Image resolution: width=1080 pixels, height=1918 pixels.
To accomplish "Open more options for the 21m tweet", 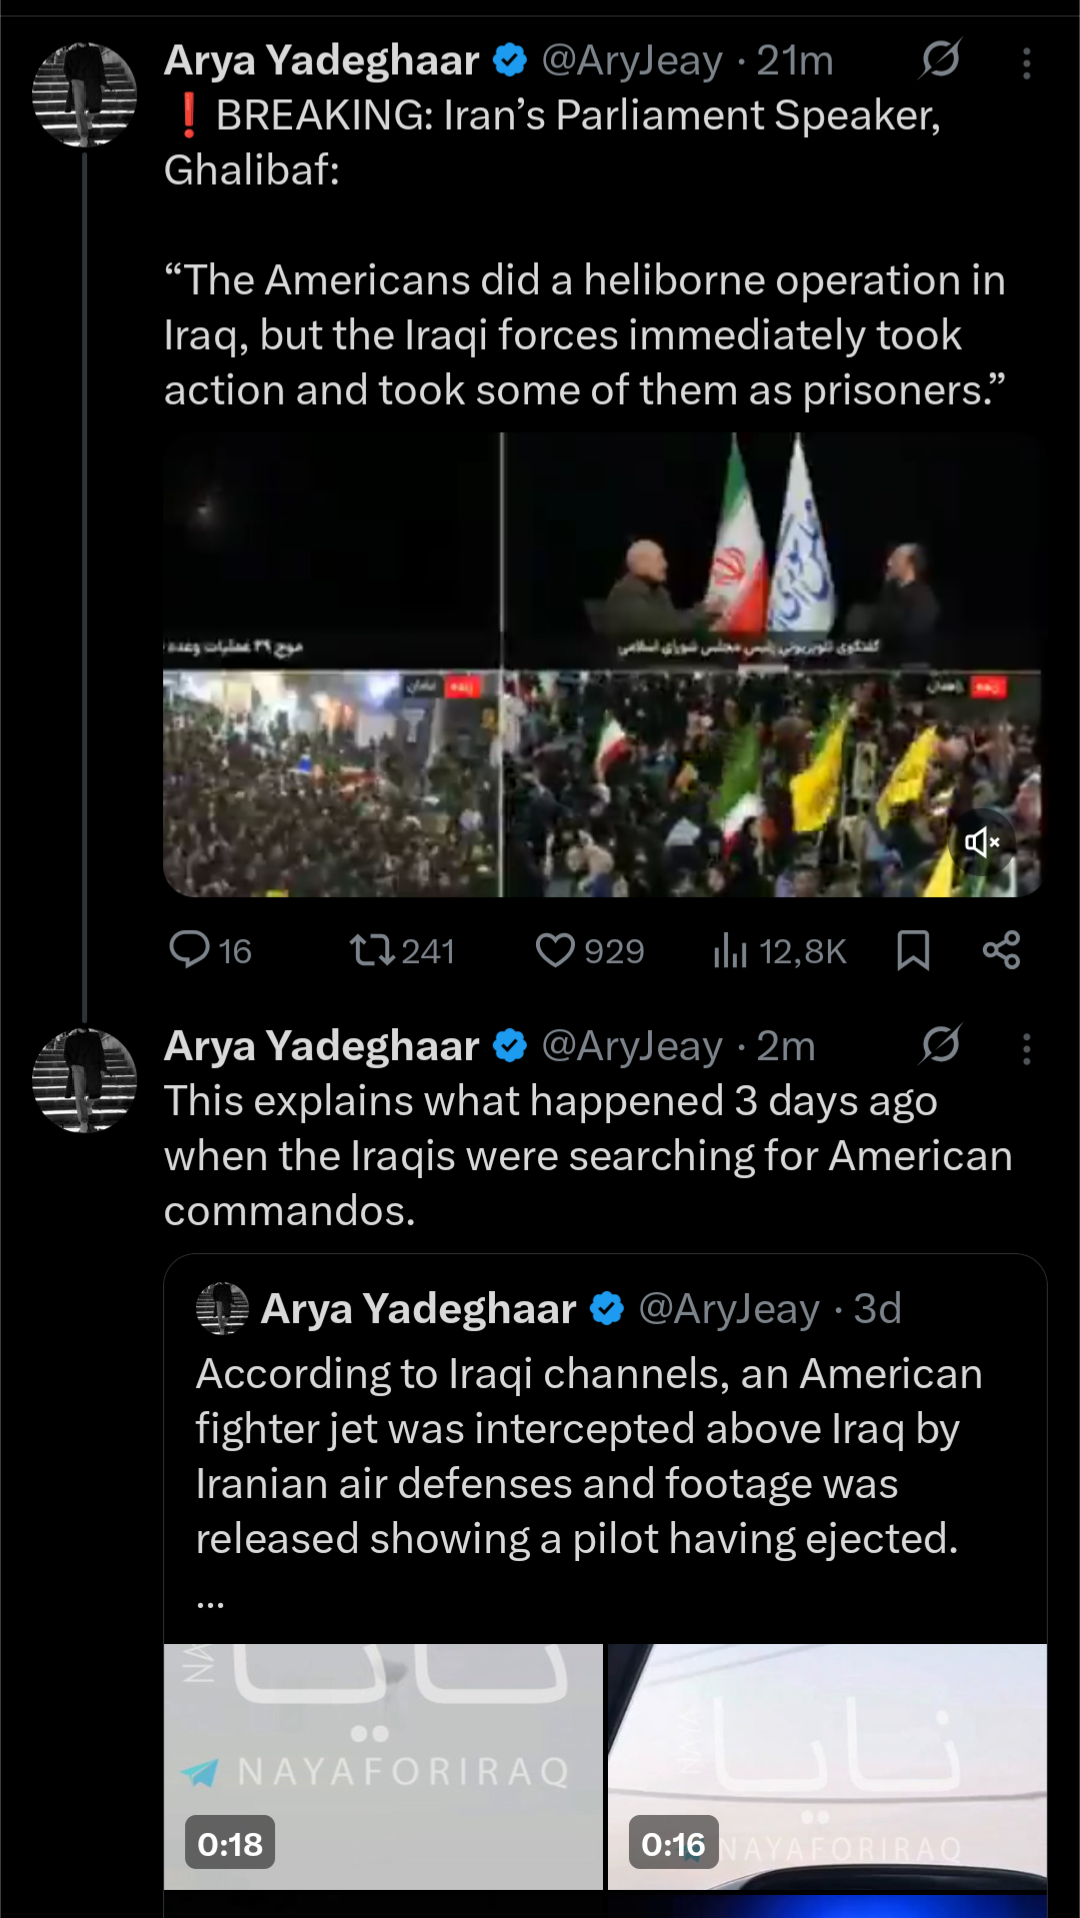I will point(1026,63).
